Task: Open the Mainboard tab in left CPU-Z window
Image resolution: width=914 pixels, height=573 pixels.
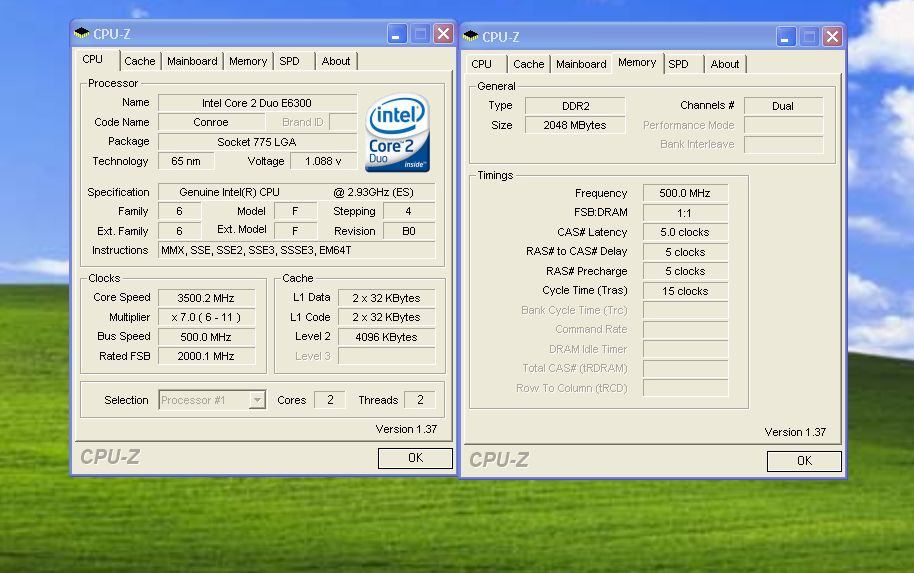Action: [192, 61]
